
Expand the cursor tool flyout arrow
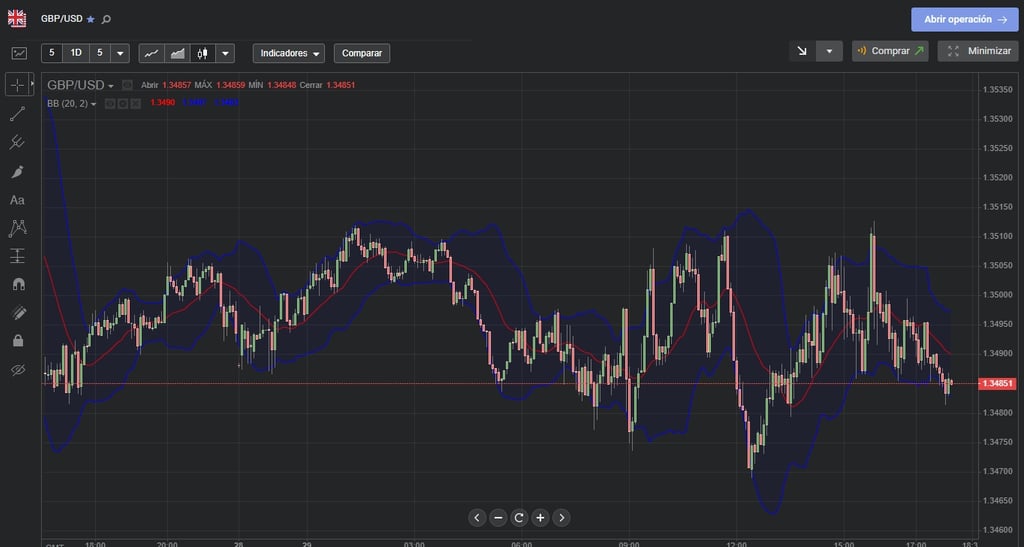click(32, 85)
